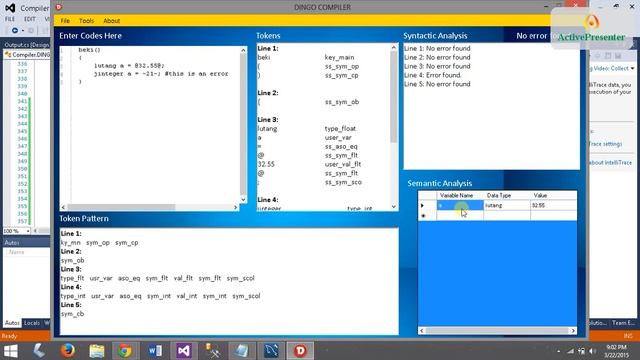
Task: Click the taskbar clock showing 9:02 PM
Action: point(616,351)
